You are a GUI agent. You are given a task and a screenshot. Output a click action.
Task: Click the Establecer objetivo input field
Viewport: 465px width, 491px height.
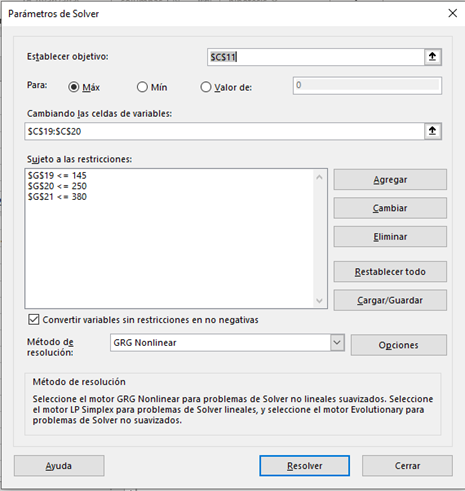coord(316,57)
